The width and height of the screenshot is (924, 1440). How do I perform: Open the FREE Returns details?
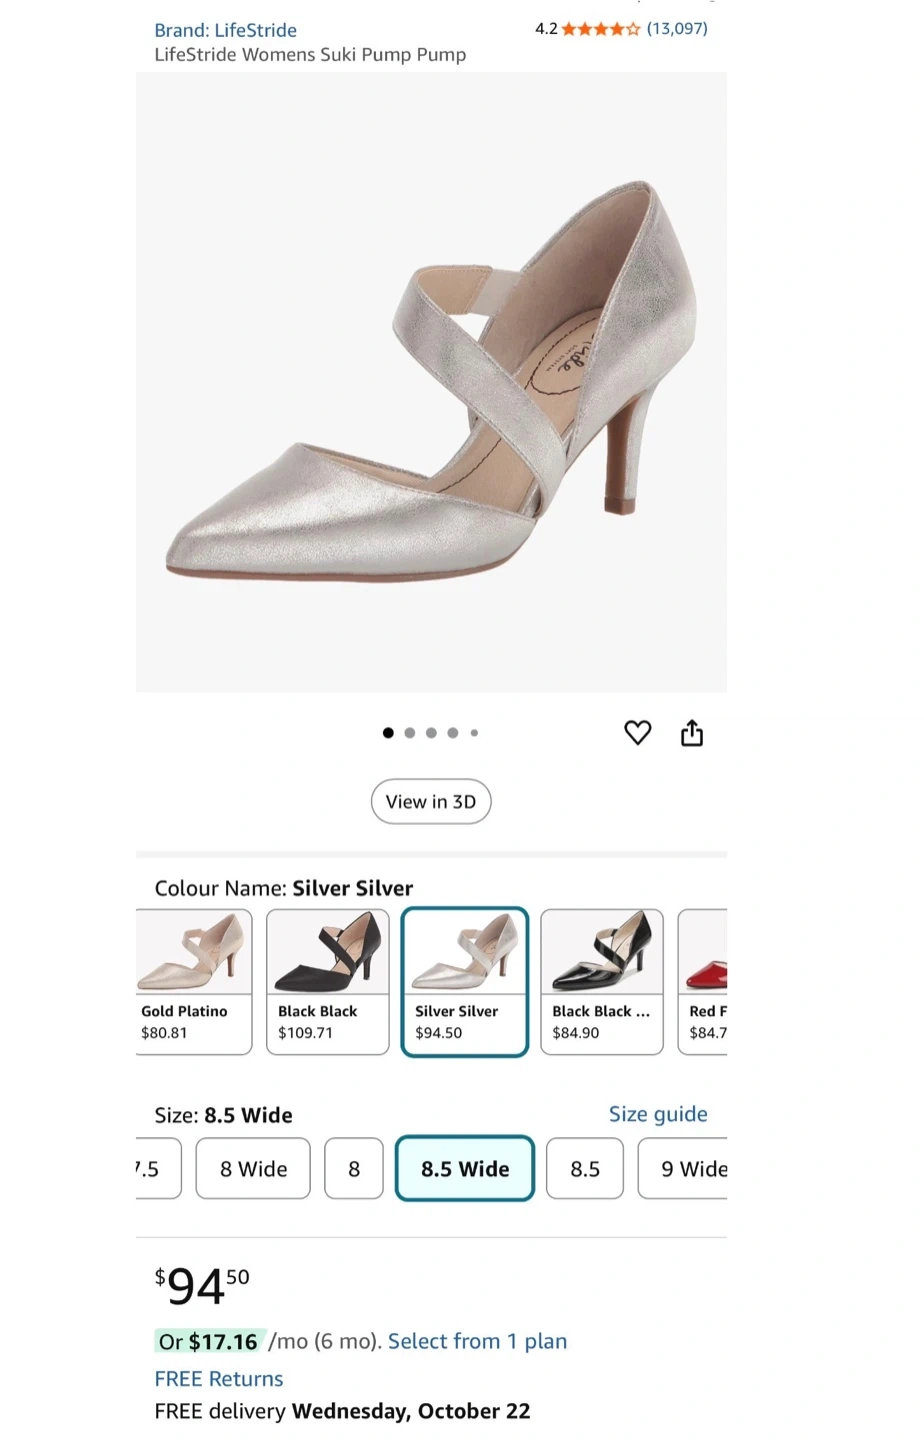[219, 1379]
